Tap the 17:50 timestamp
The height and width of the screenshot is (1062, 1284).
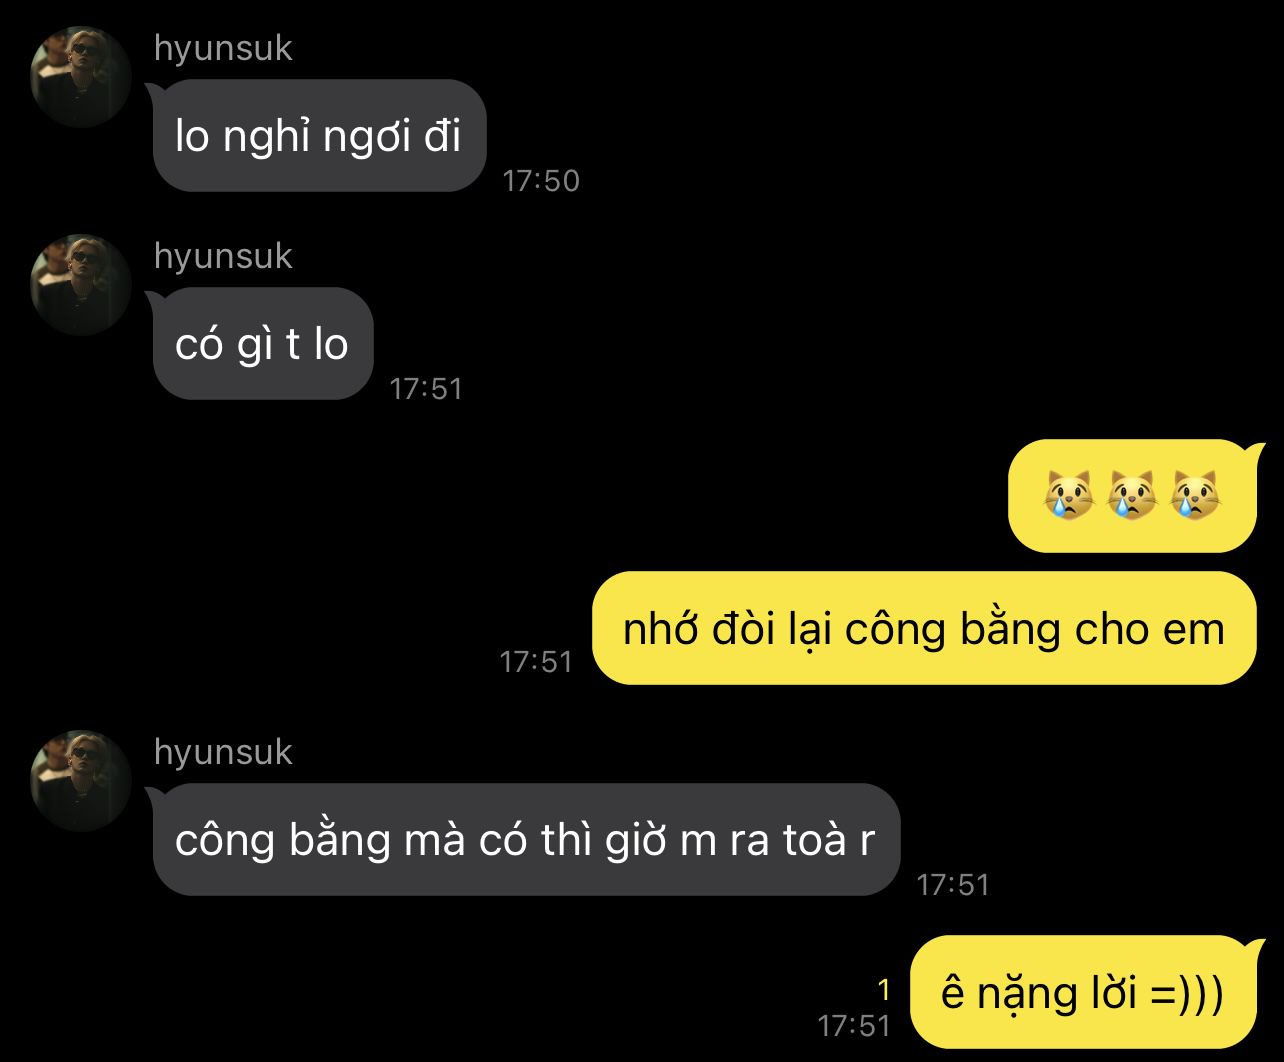point(541,181)
